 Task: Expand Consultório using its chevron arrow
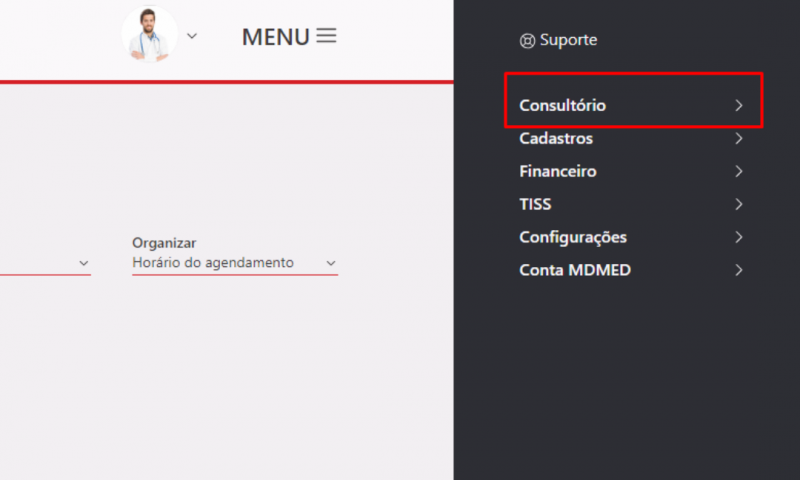(x=739, y=105)
